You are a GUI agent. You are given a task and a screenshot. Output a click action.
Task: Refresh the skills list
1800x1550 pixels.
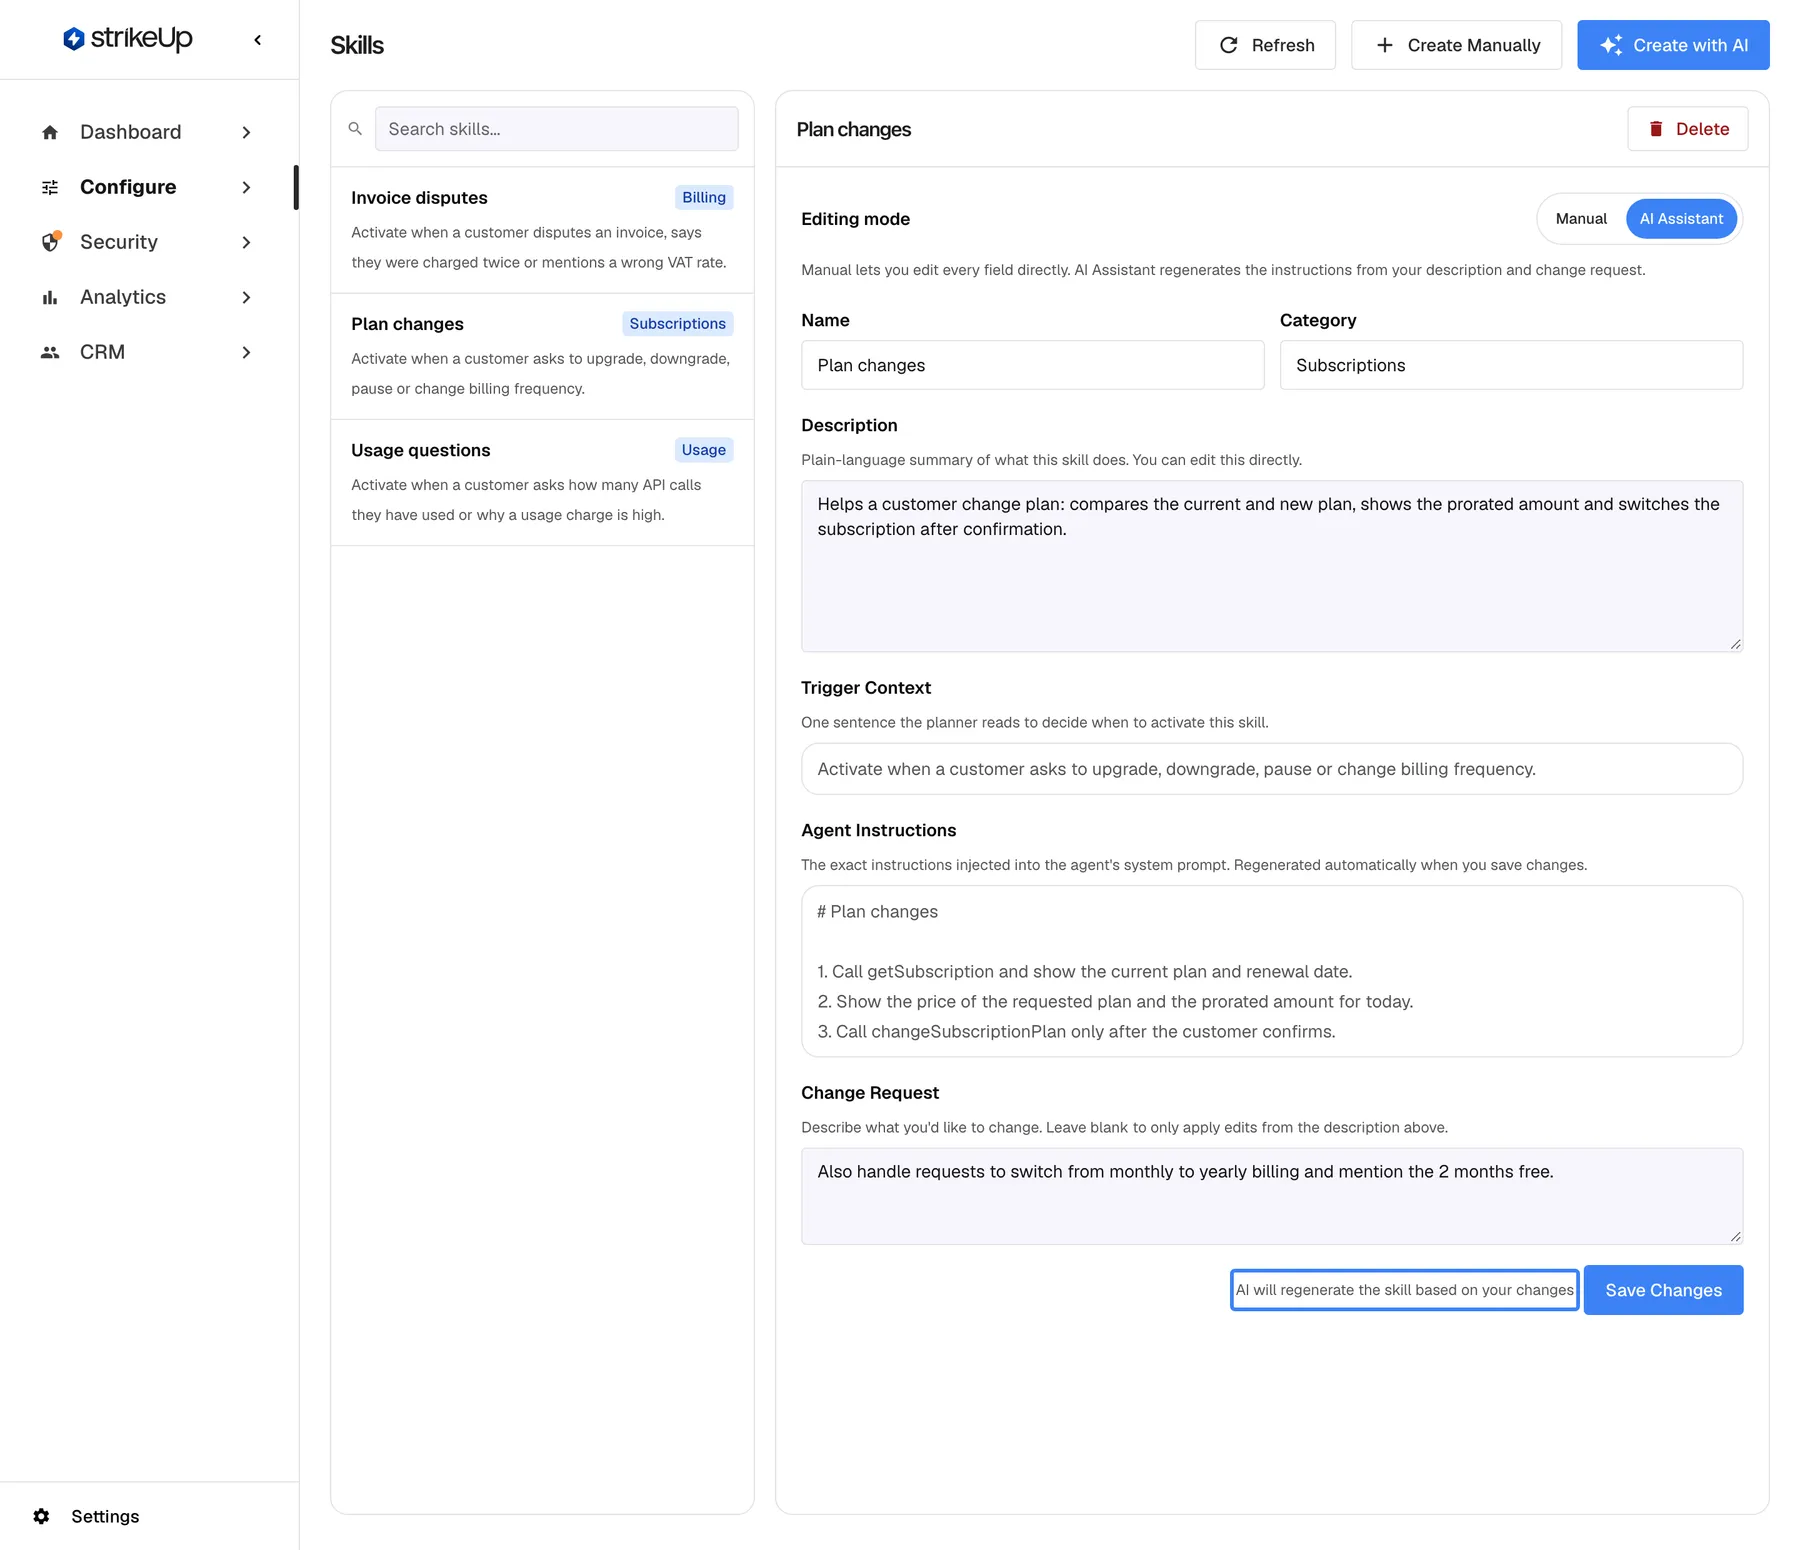coord(1265,45)
